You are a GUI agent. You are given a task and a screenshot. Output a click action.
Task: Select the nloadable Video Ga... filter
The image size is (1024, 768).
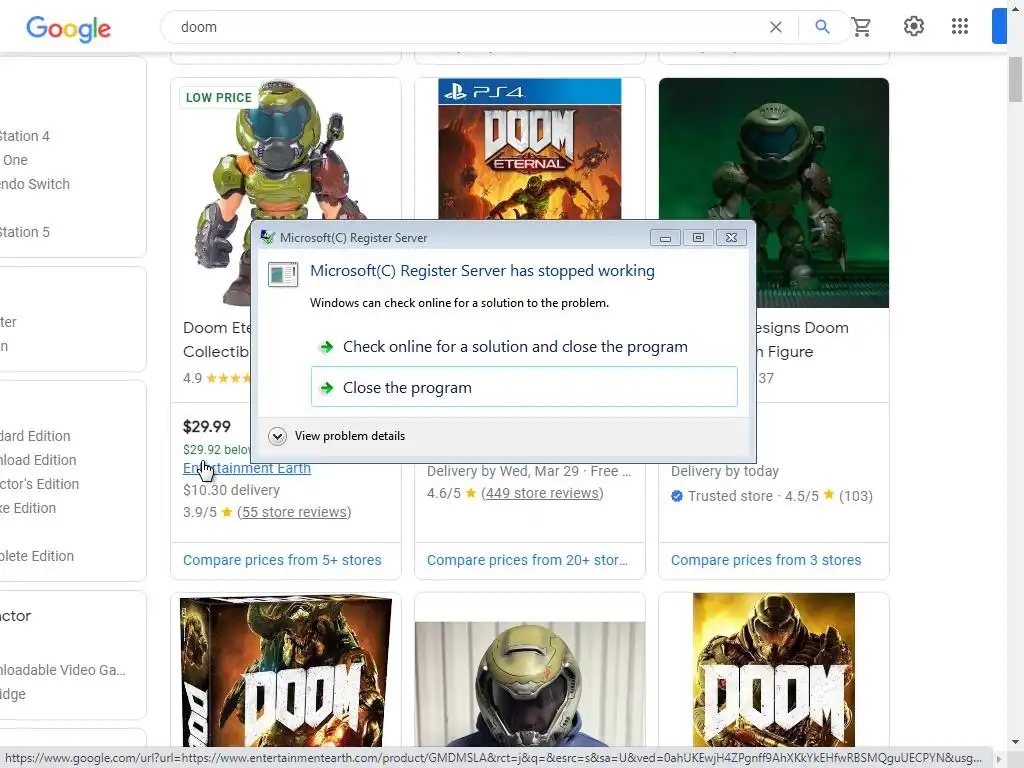pyautogui.click(x=63, y=670)
